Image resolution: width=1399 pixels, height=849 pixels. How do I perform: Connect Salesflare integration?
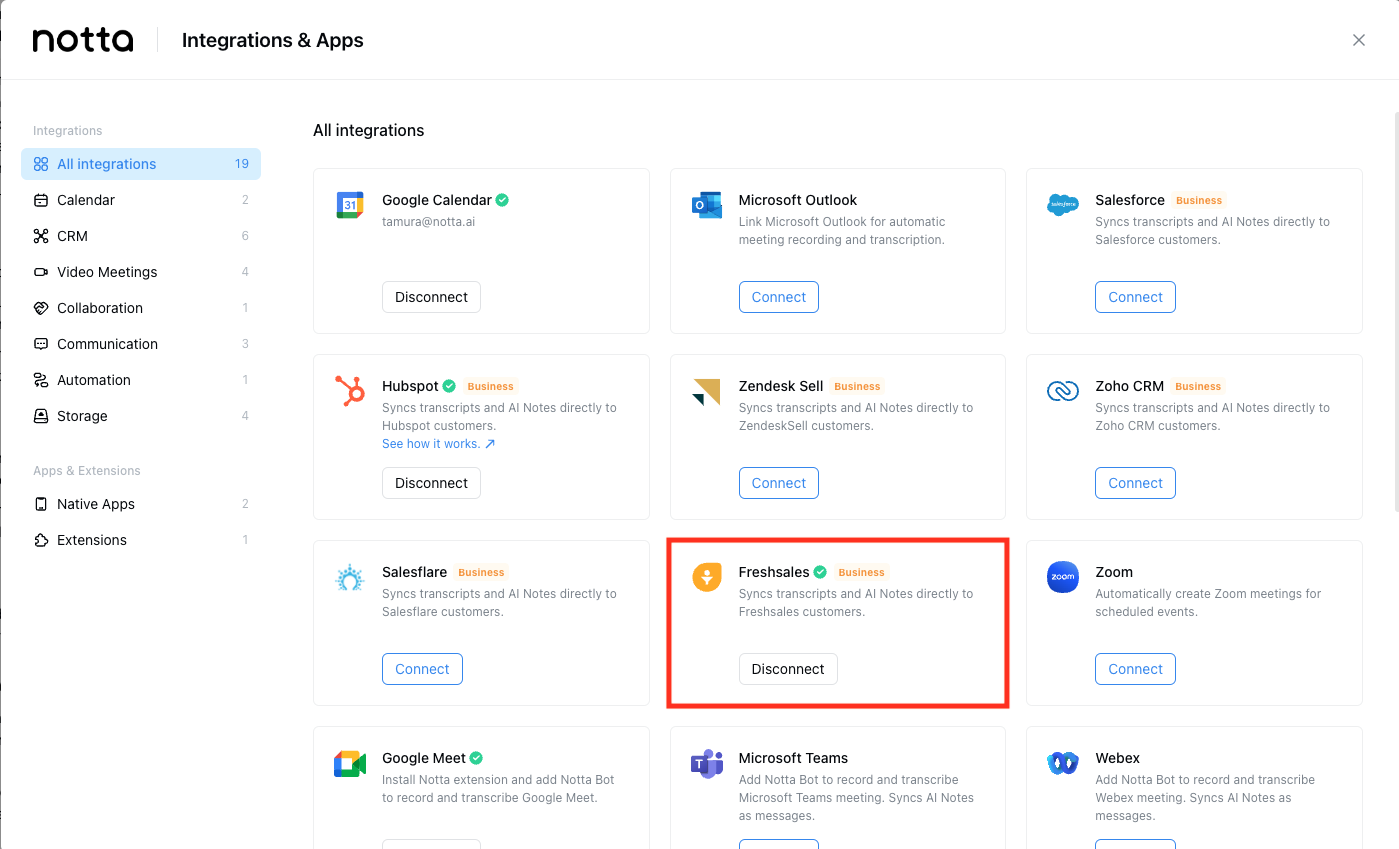tap(422, 669)
